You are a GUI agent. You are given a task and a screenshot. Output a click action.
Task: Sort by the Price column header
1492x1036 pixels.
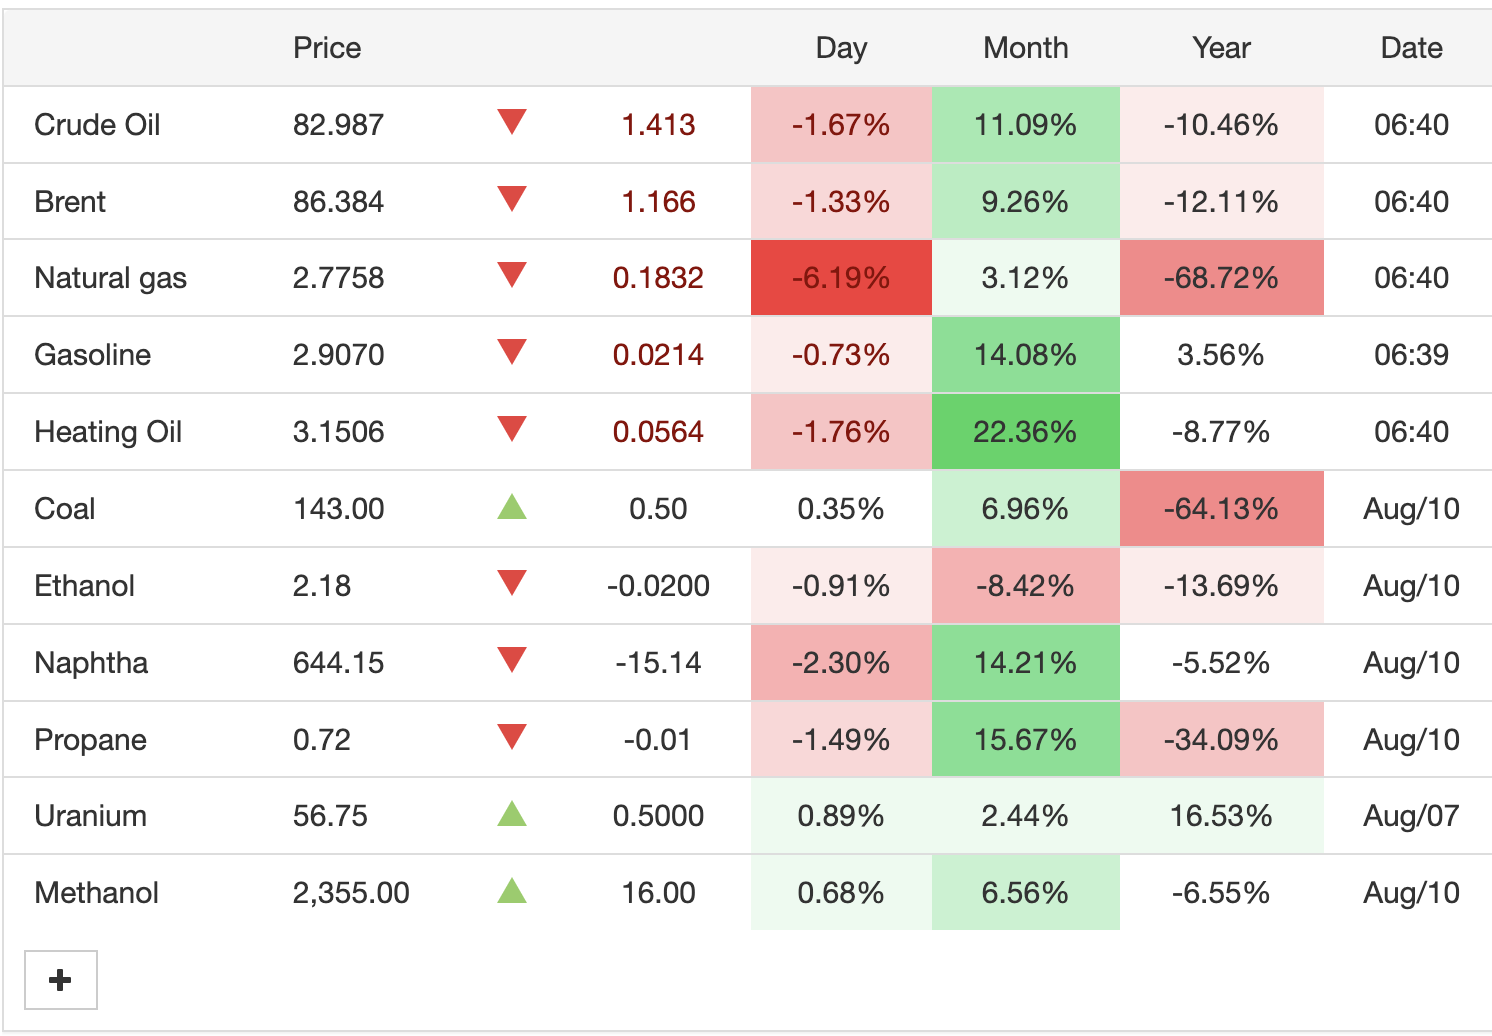(327, 48)
